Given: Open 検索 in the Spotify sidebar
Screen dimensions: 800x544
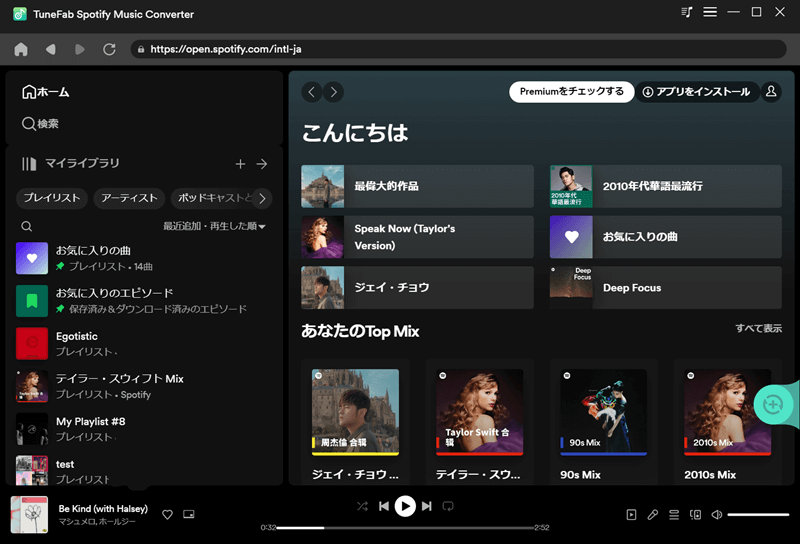Looking at the screenshot, I should tap(40, 123).
